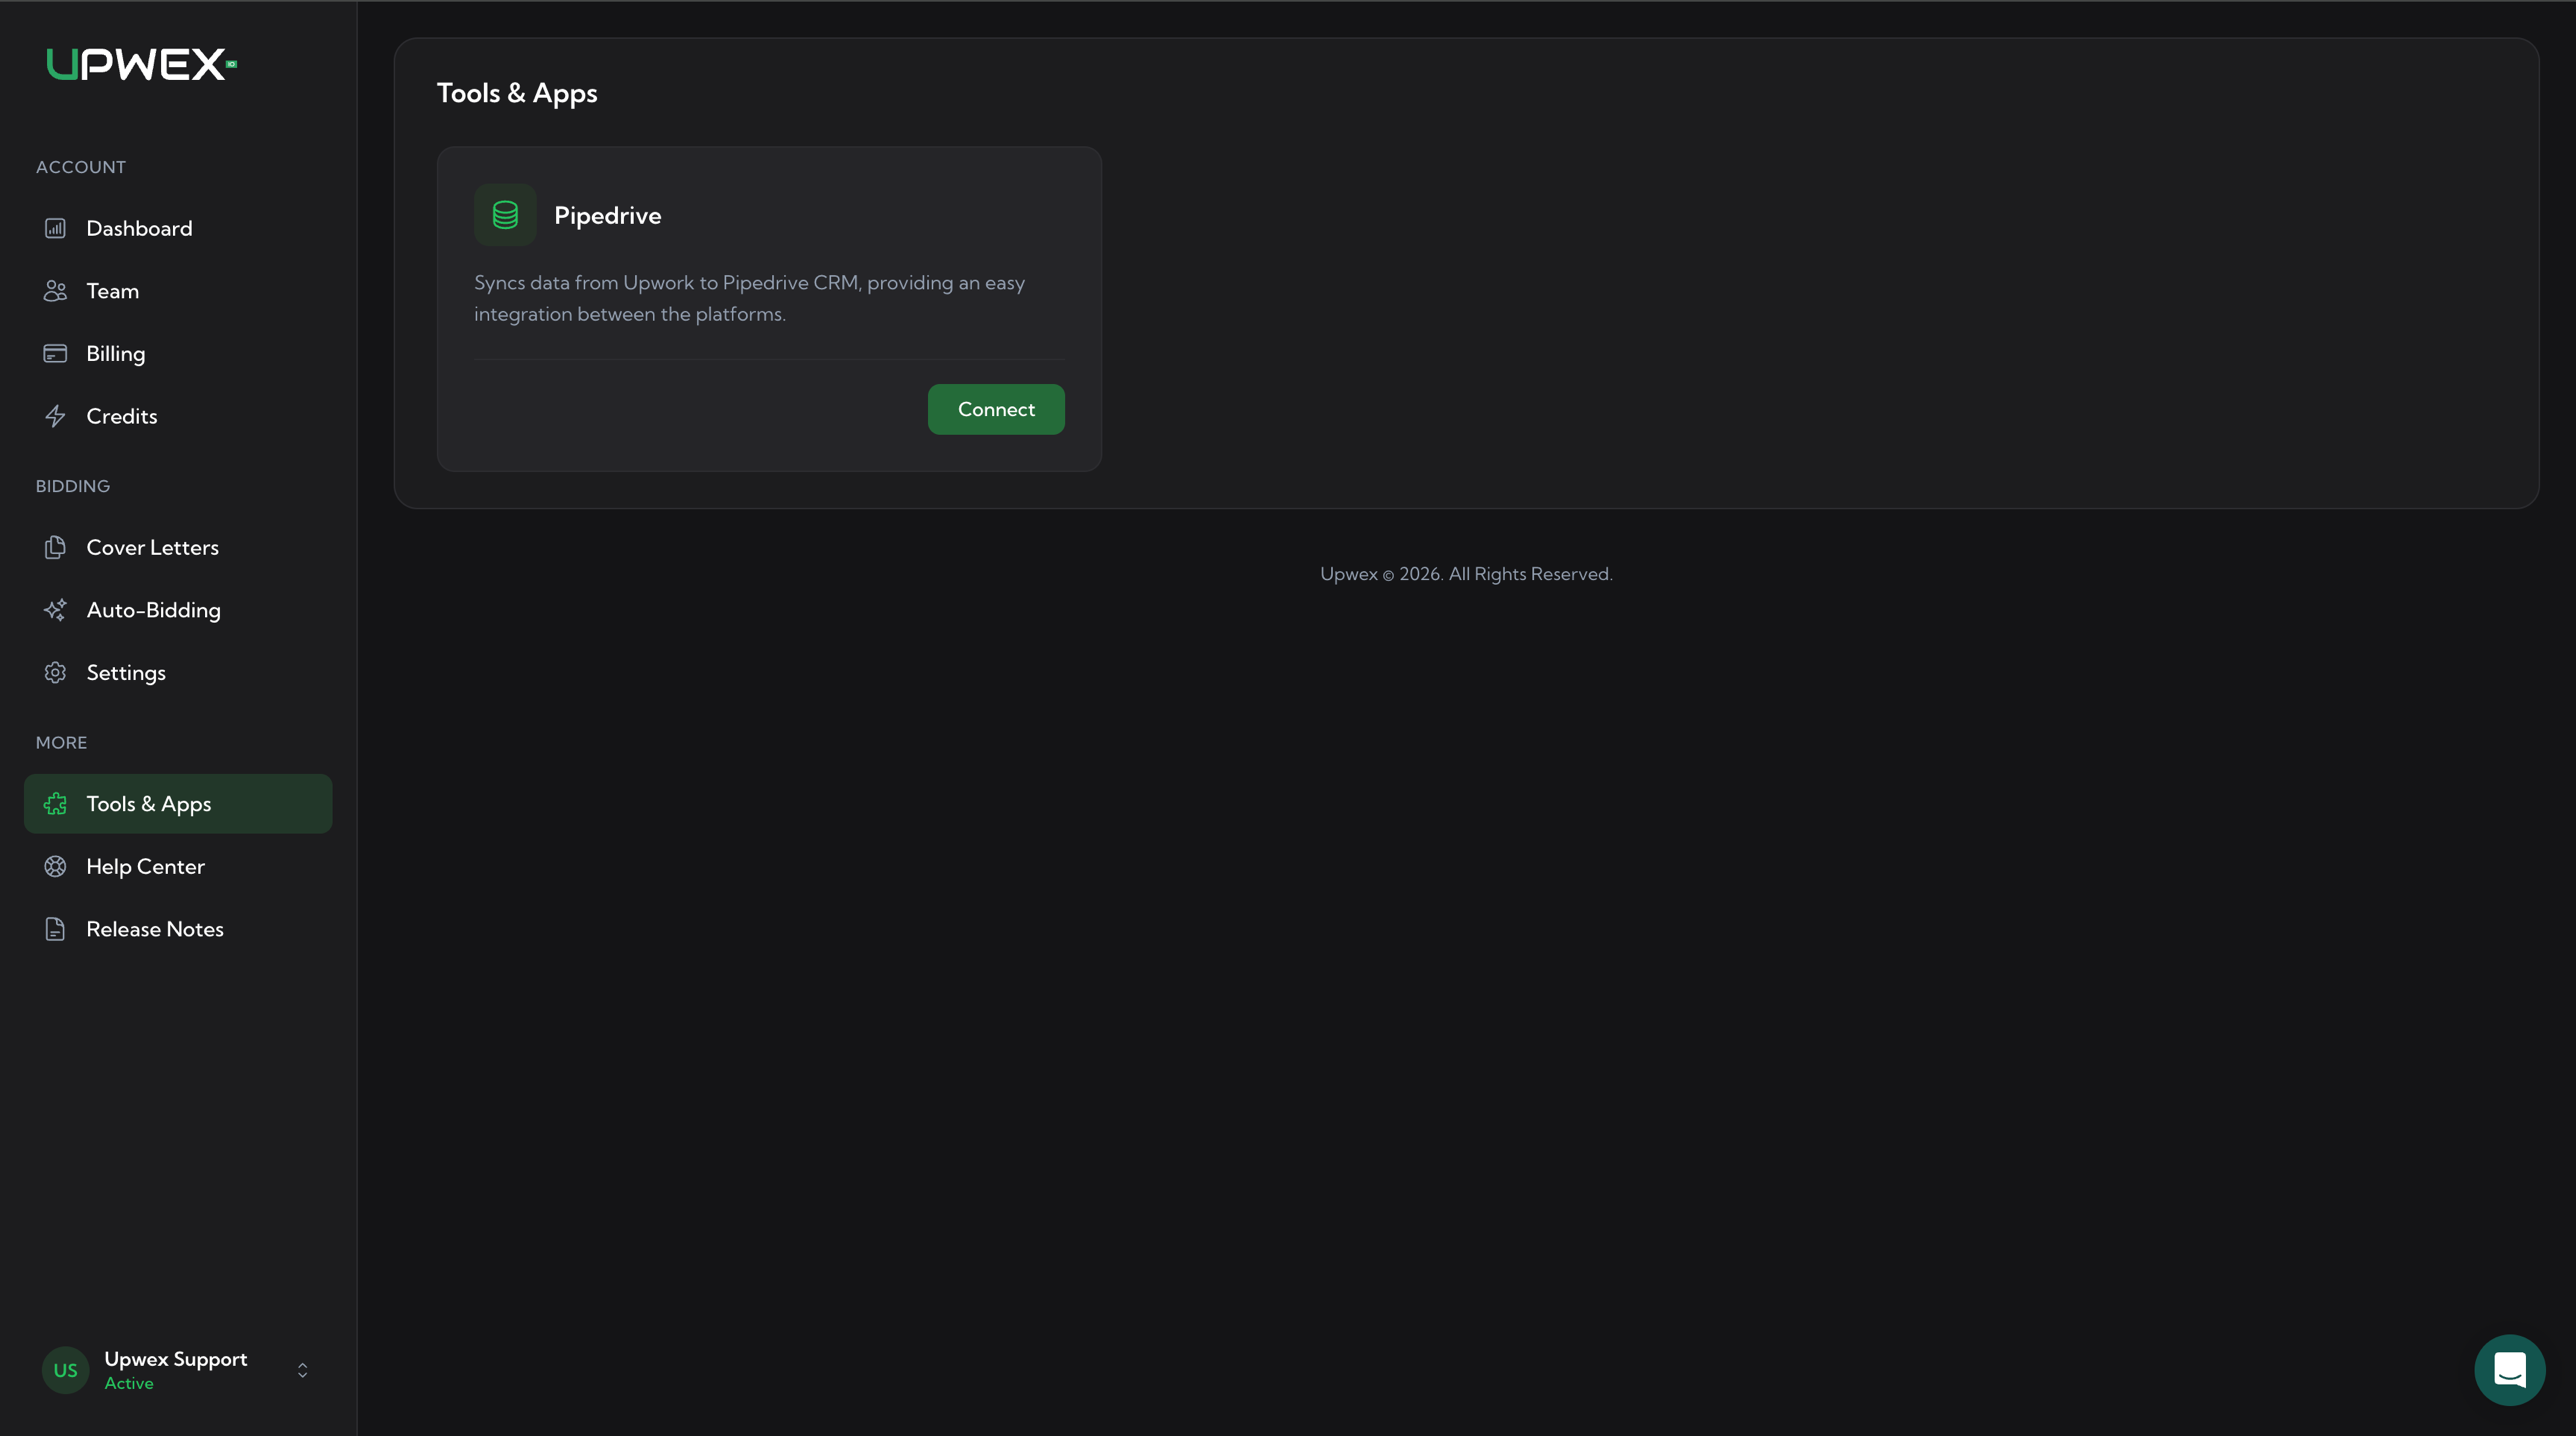Click the US user avatar

tap(65, 1370)
